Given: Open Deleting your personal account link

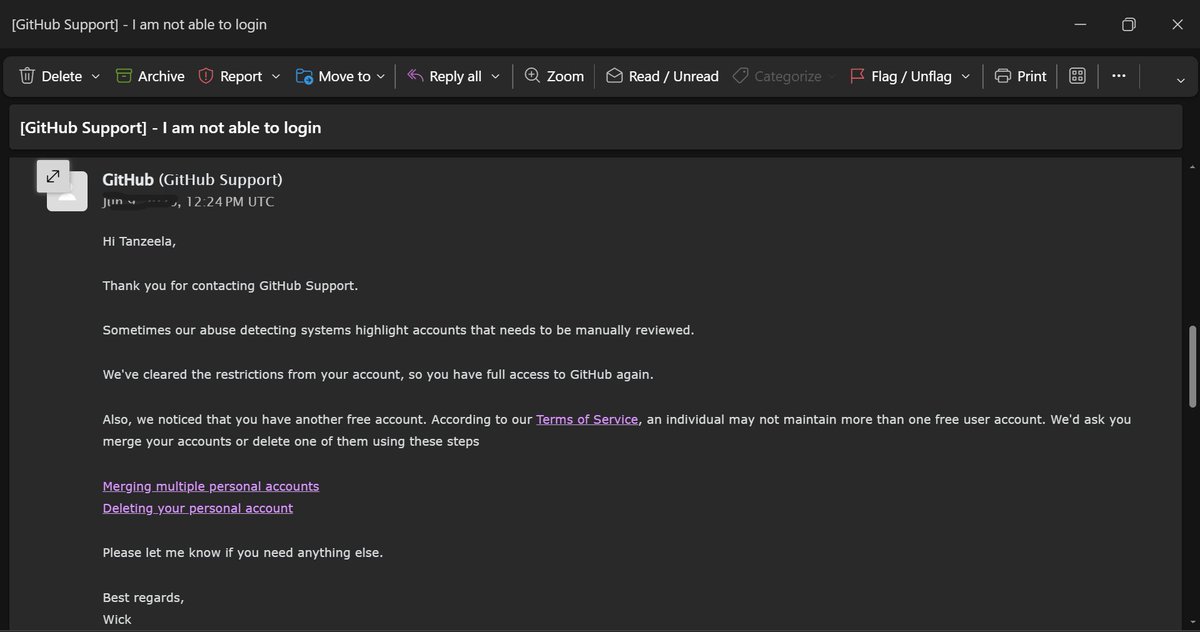Looking at the screenshot, I should pyautogui.click(x=198, y=508).
